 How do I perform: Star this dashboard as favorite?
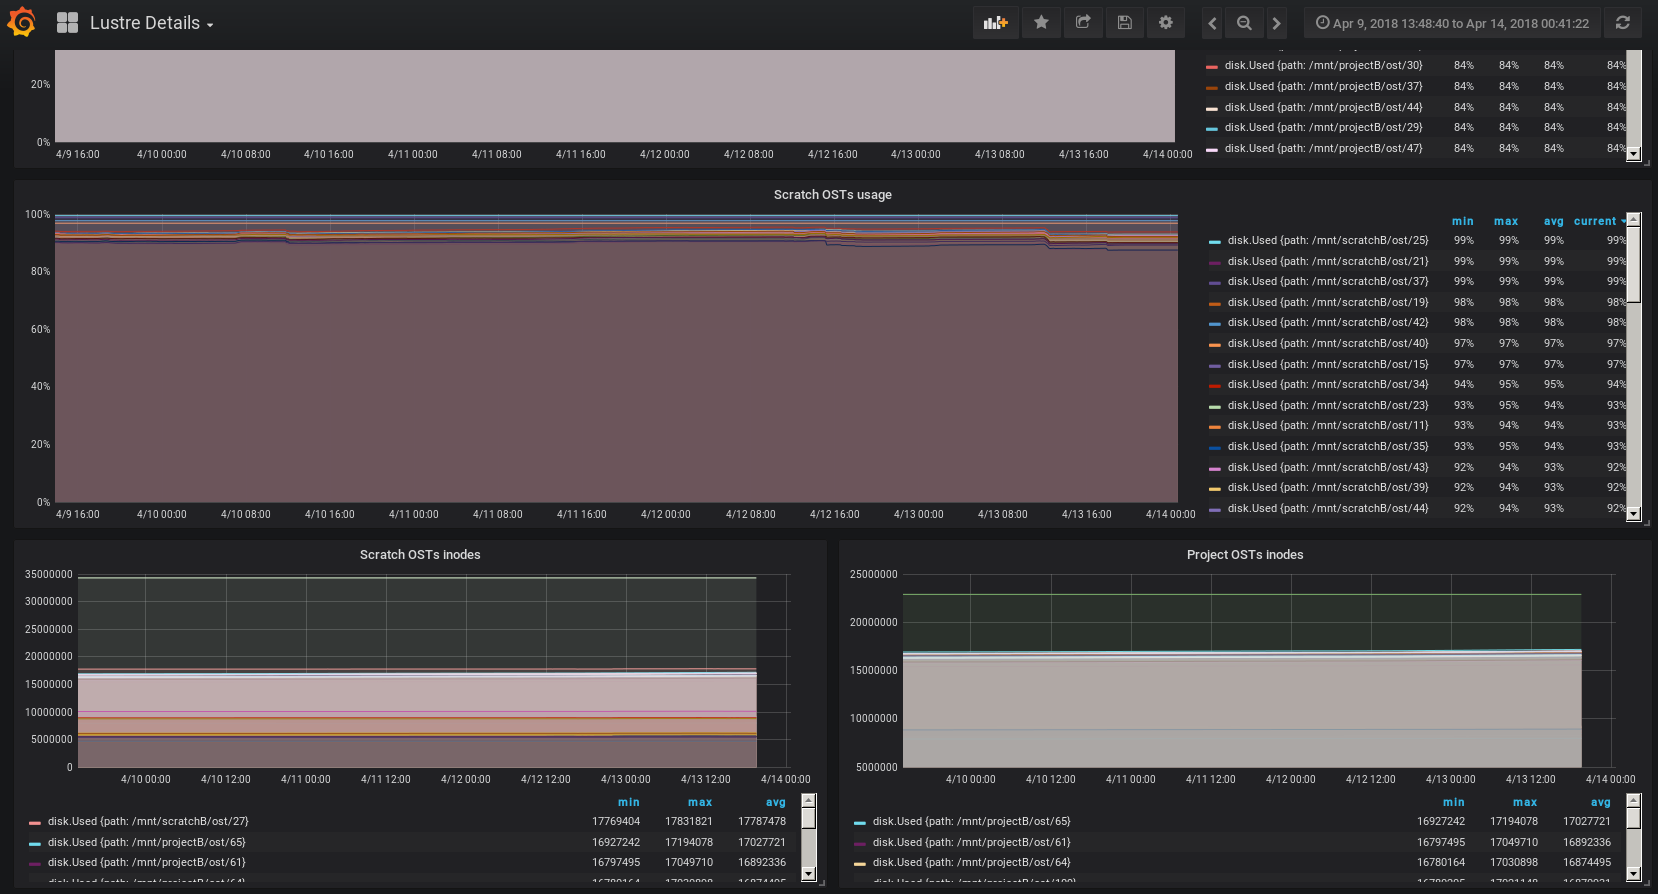click(x=1041, y=23)
